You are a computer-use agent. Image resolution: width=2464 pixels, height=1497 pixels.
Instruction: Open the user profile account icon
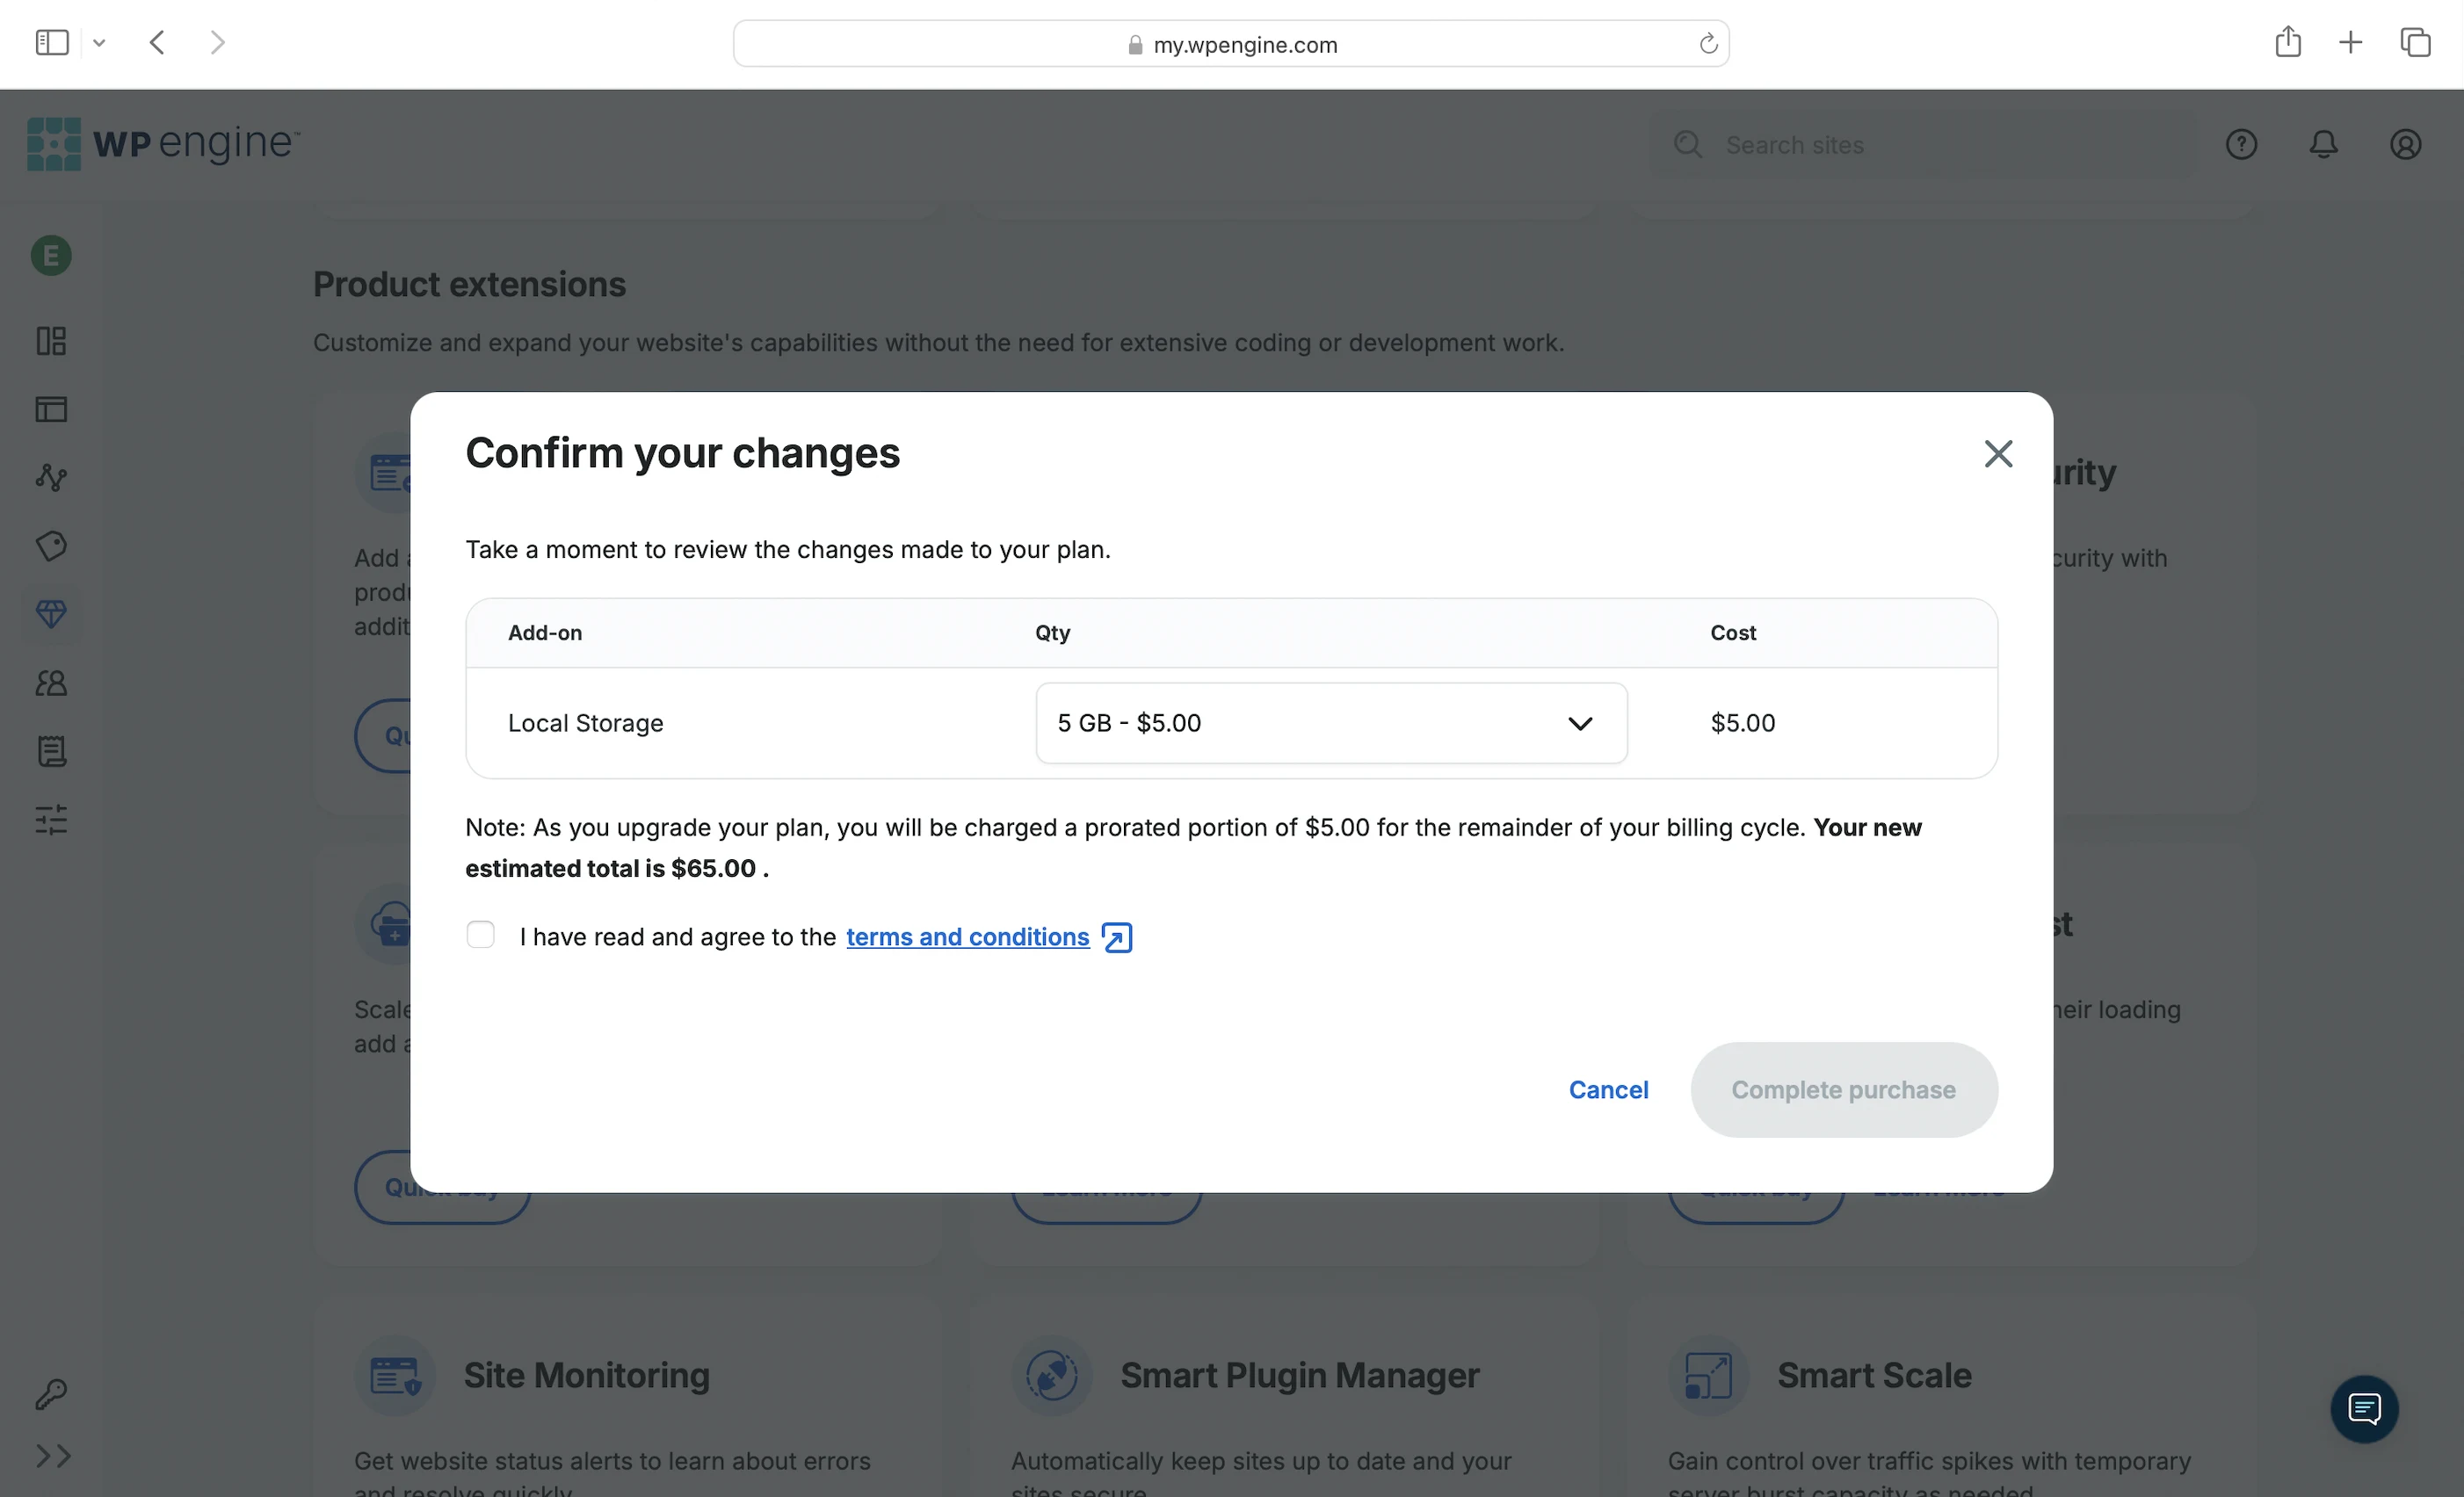tap(2404, 145)
